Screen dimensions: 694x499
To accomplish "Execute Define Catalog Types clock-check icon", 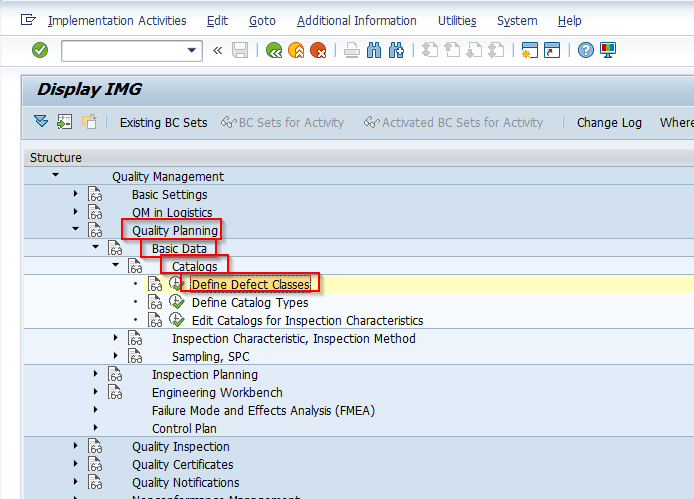I will coord(176,302).
